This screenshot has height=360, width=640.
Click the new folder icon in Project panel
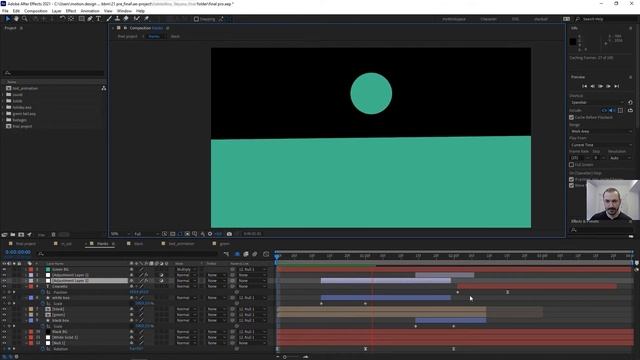tap(13, 235)
